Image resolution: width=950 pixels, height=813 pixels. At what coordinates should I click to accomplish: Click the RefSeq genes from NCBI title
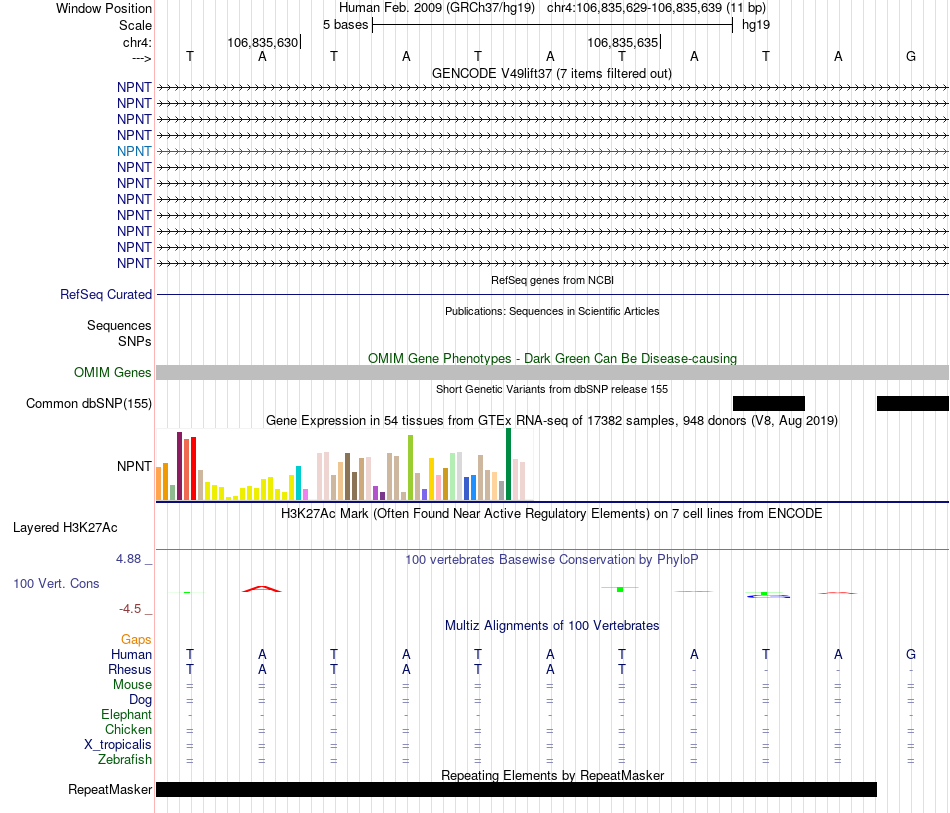[552, 280]
